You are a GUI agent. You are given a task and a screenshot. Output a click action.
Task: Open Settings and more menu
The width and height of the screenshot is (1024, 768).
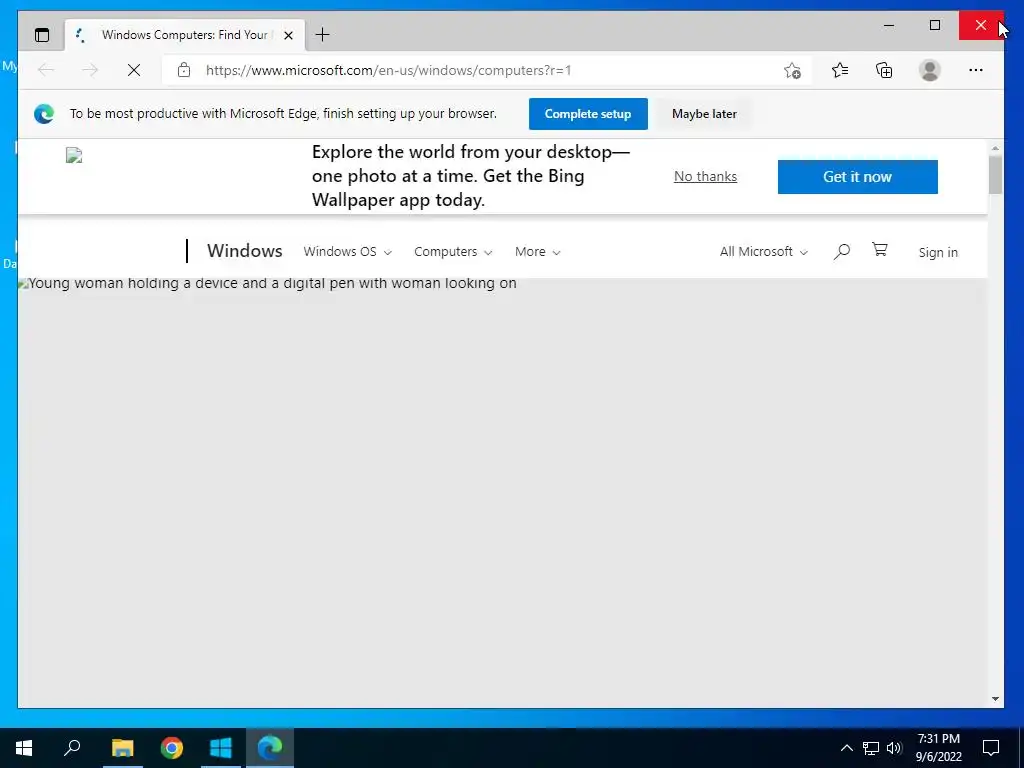coord(976,70)
